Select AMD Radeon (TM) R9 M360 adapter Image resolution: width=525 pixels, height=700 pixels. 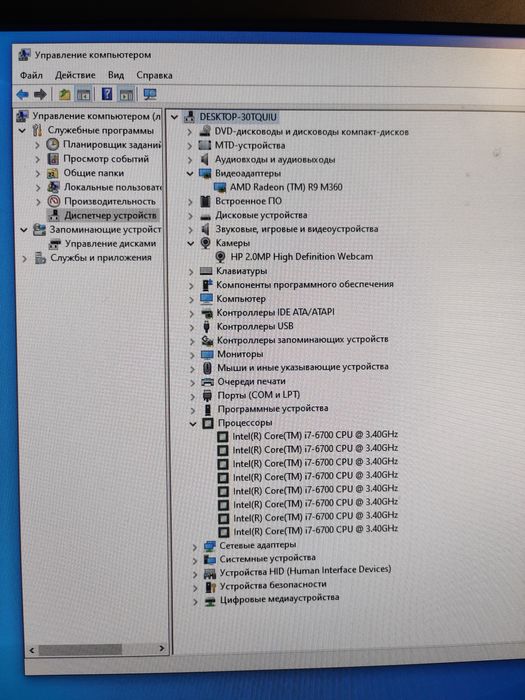[x=286, y=187]
